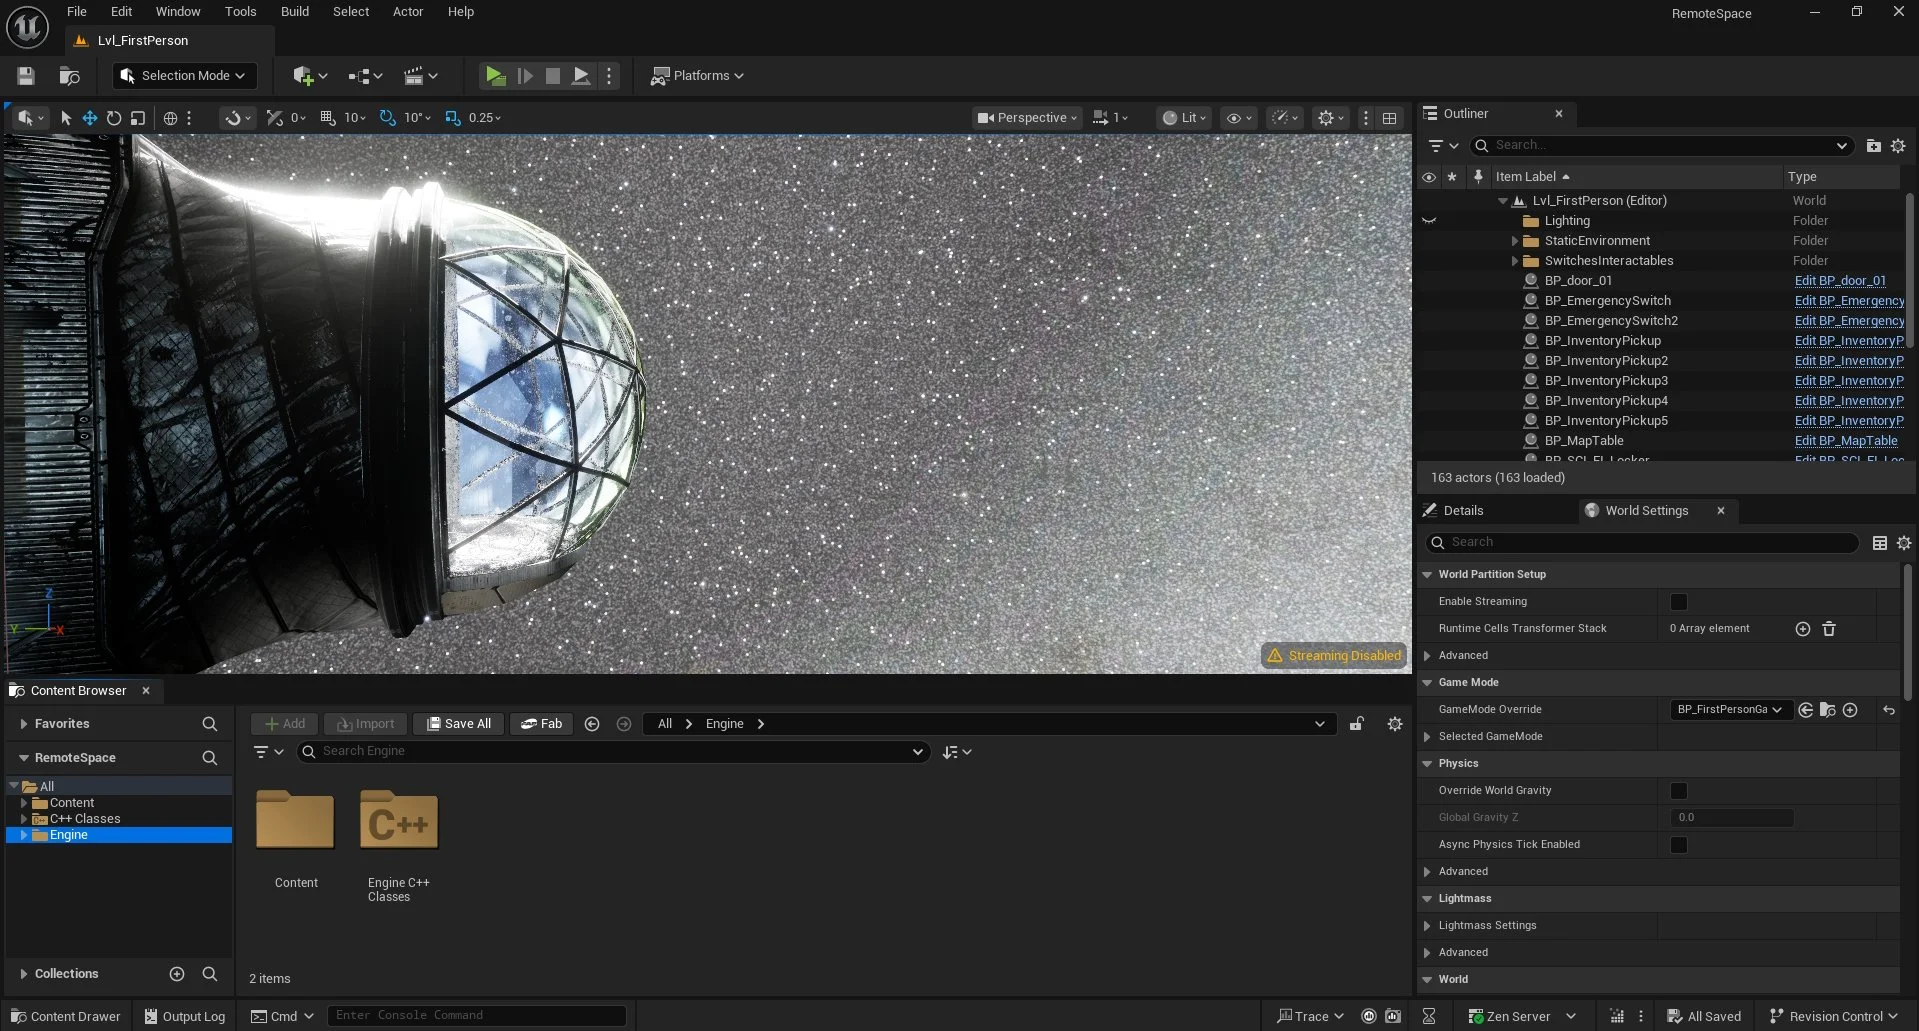Toggle the world coordinate system globe icon

(171, 118)
